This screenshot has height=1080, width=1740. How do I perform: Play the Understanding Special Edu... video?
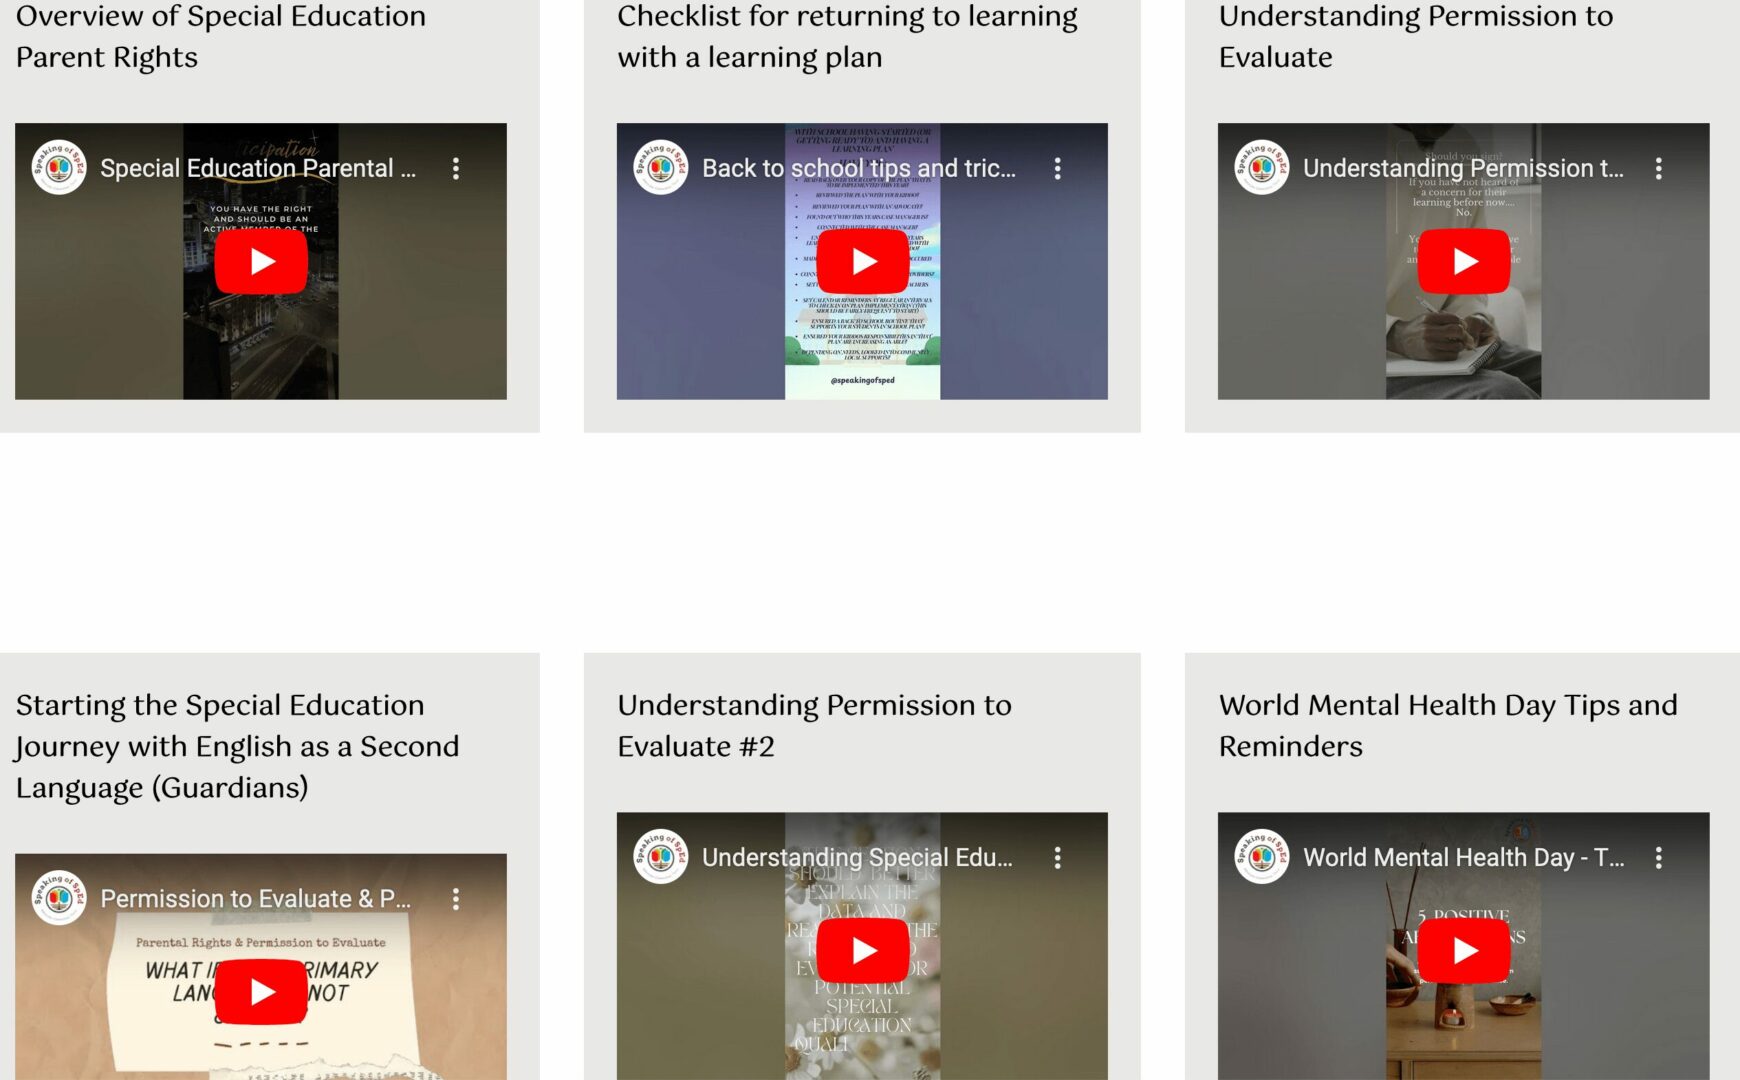click(863, 951)
